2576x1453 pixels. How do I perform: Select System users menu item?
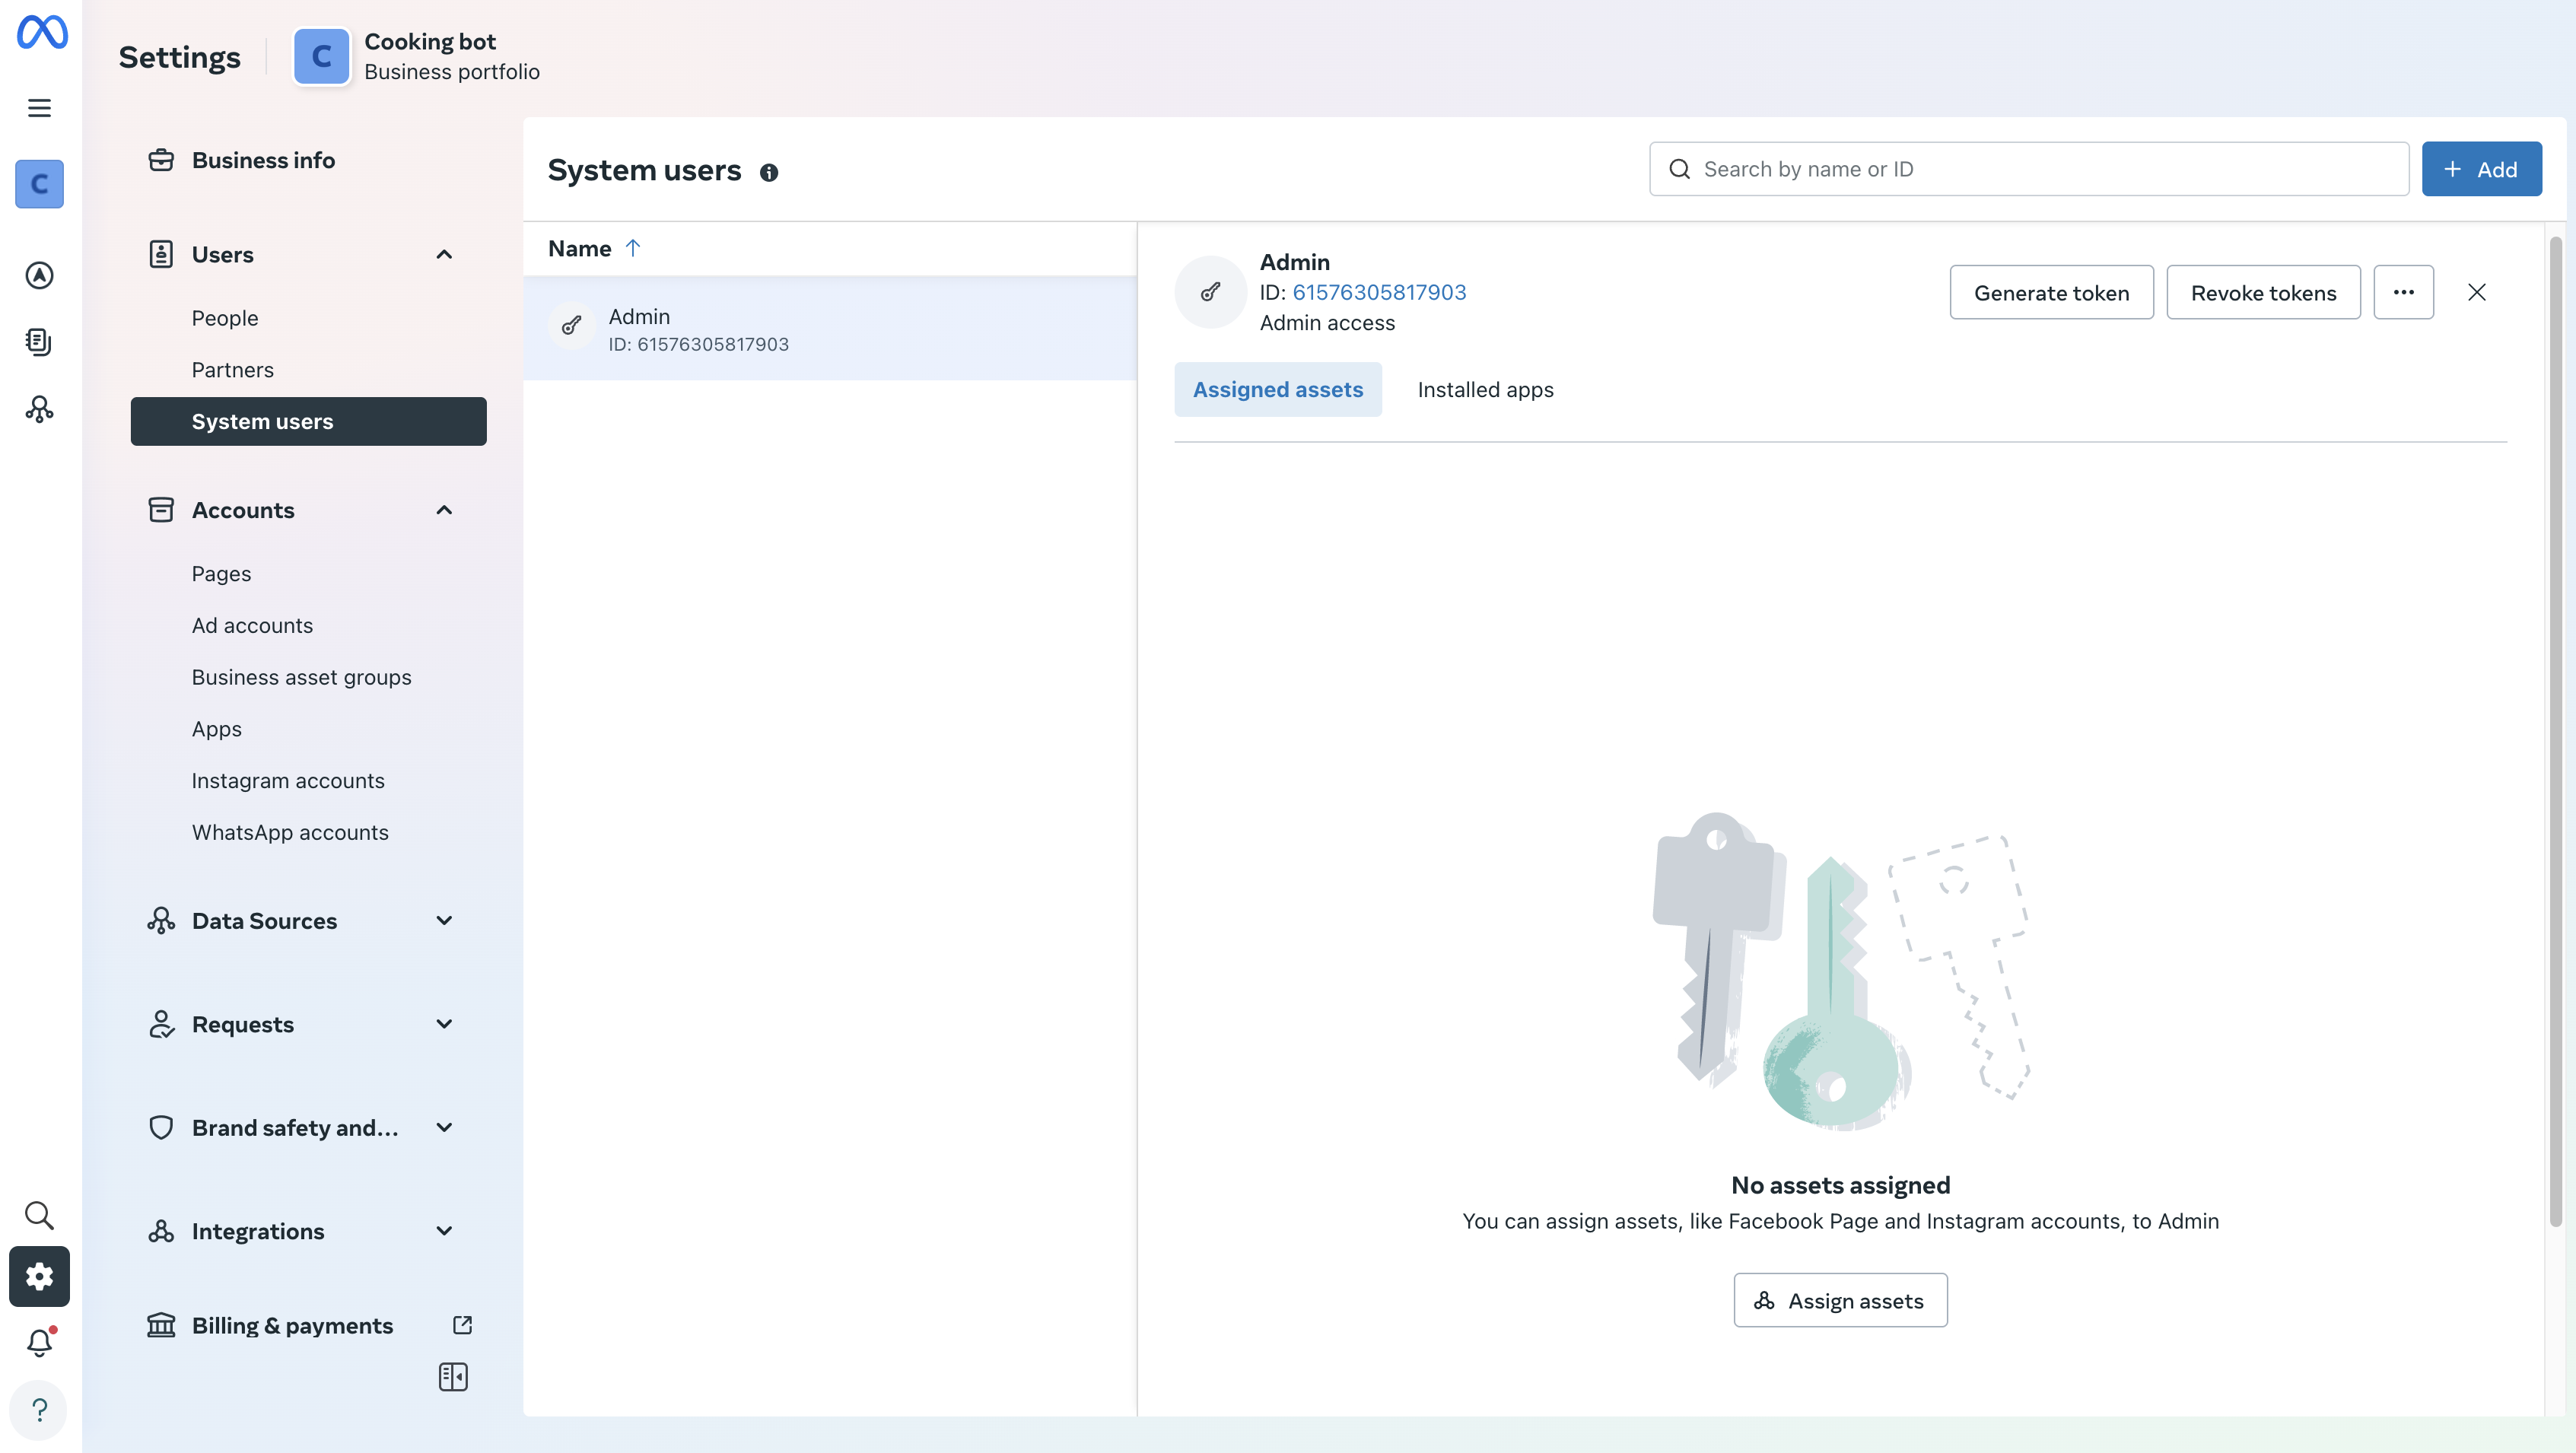tap(308, 421)
